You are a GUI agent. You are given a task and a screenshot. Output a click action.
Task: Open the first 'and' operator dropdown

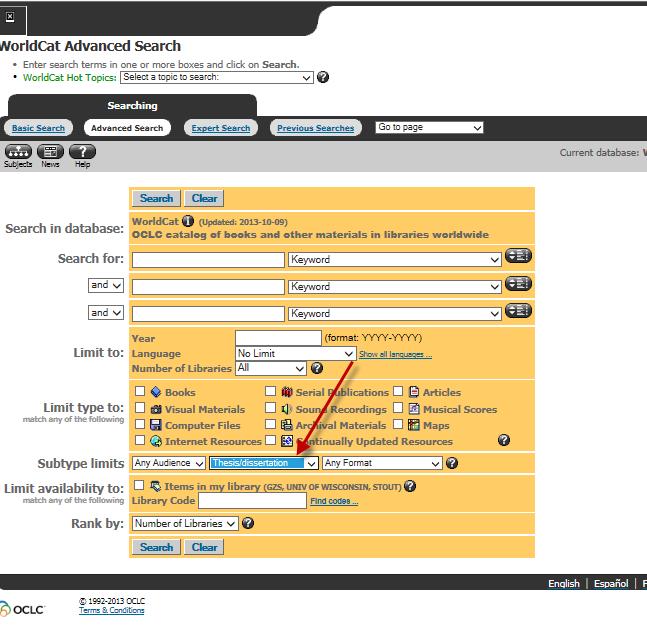click(x=106, y=285)
